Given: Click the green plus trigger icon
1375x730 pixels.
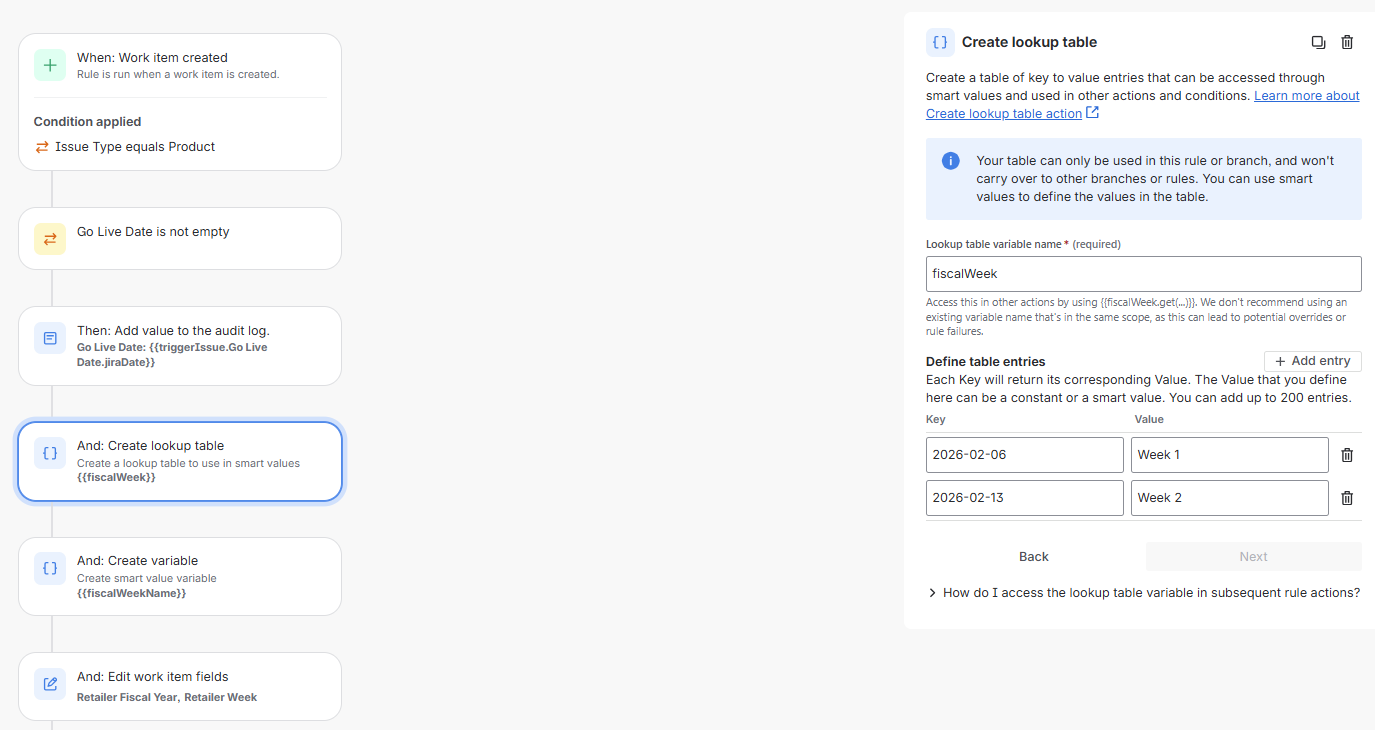Looking at the screenshot, I should coord(50,65).
